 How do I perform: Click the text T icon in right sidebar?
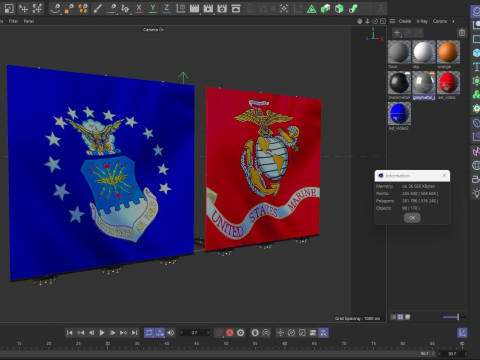click(x=476, y=67)
